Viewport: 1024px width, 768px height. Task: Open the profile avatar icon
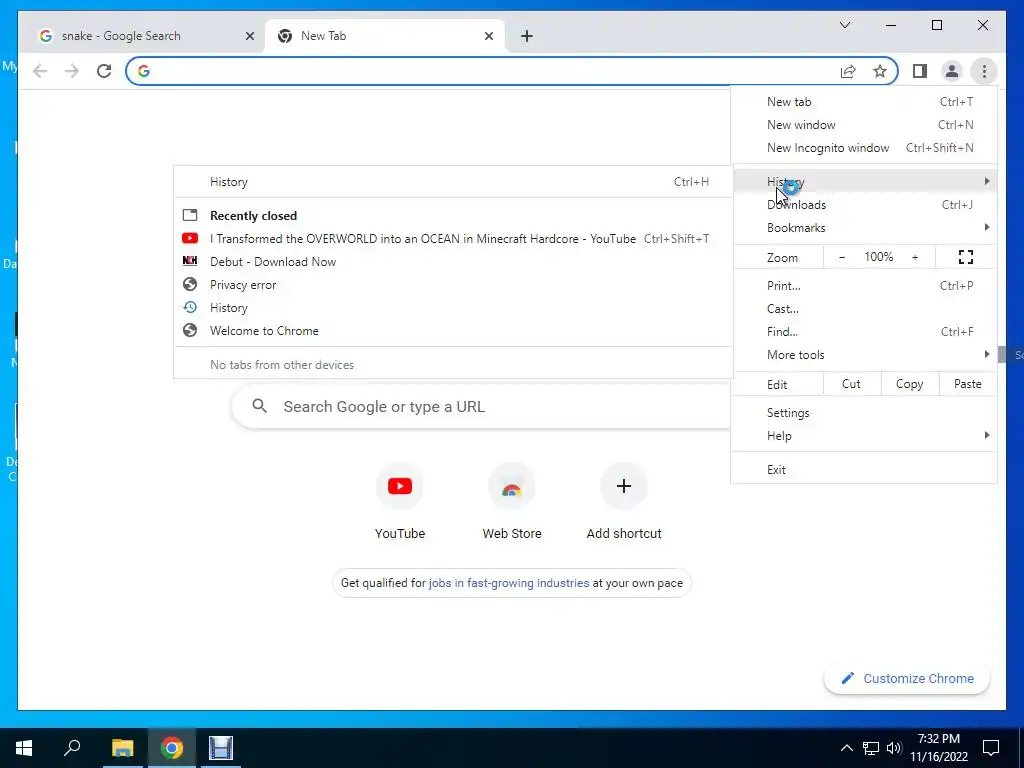tap(952, 71)
